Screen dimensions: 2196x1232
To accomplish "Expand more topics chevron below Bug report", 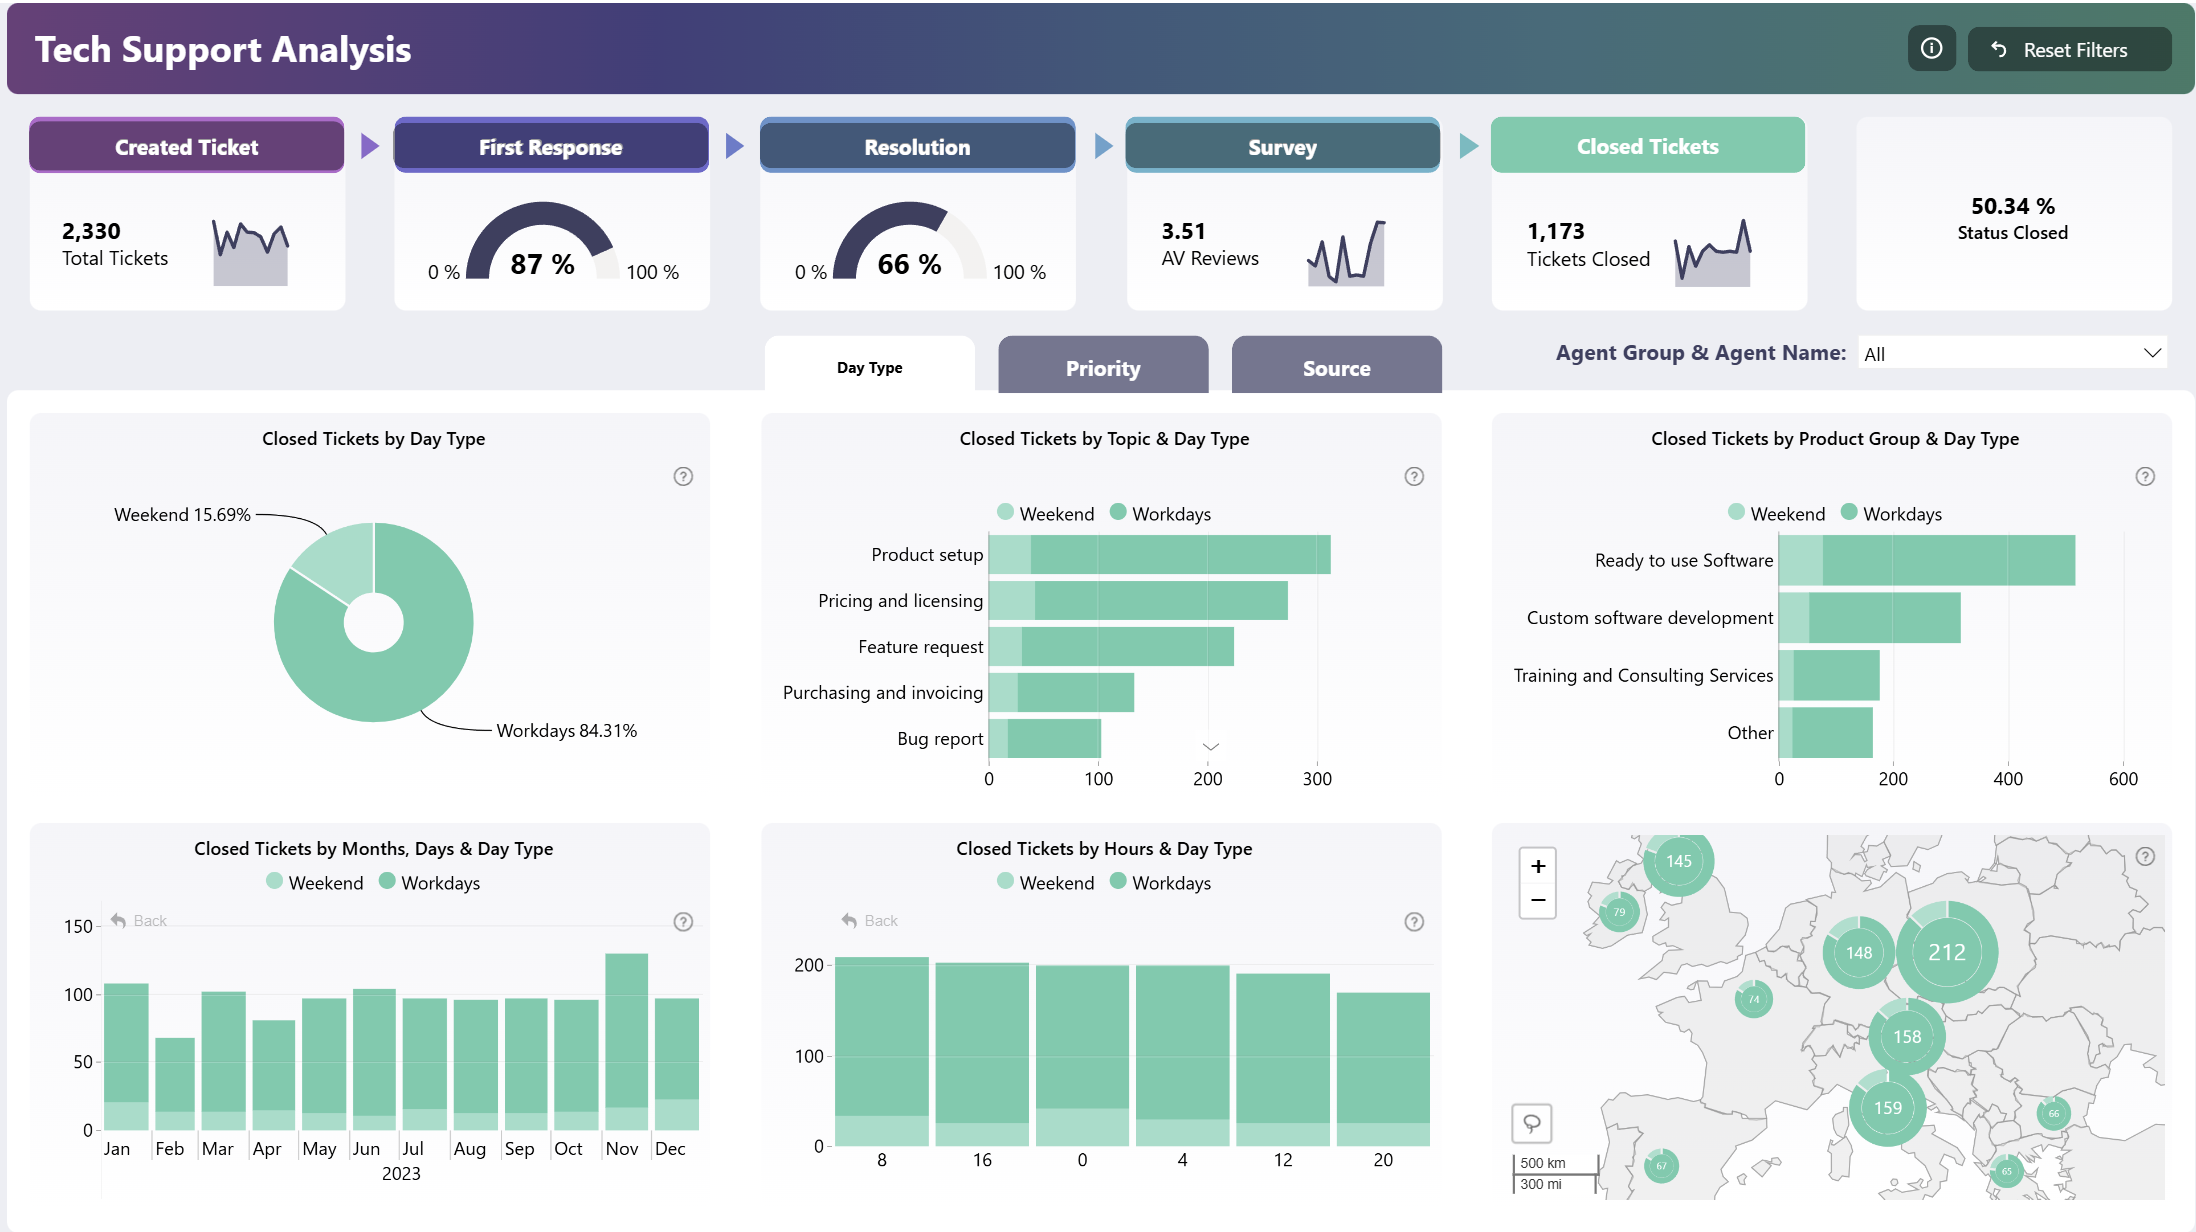I will [1211, 747].
